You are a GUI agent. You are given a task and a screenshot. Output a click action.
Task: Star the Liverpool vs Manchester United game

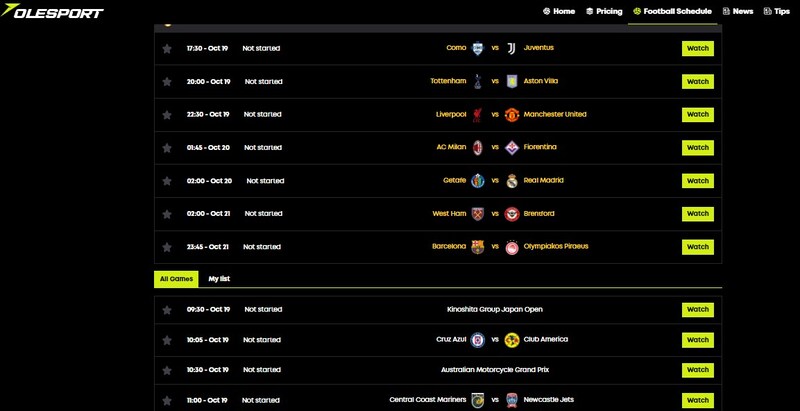tap(167, 114)
